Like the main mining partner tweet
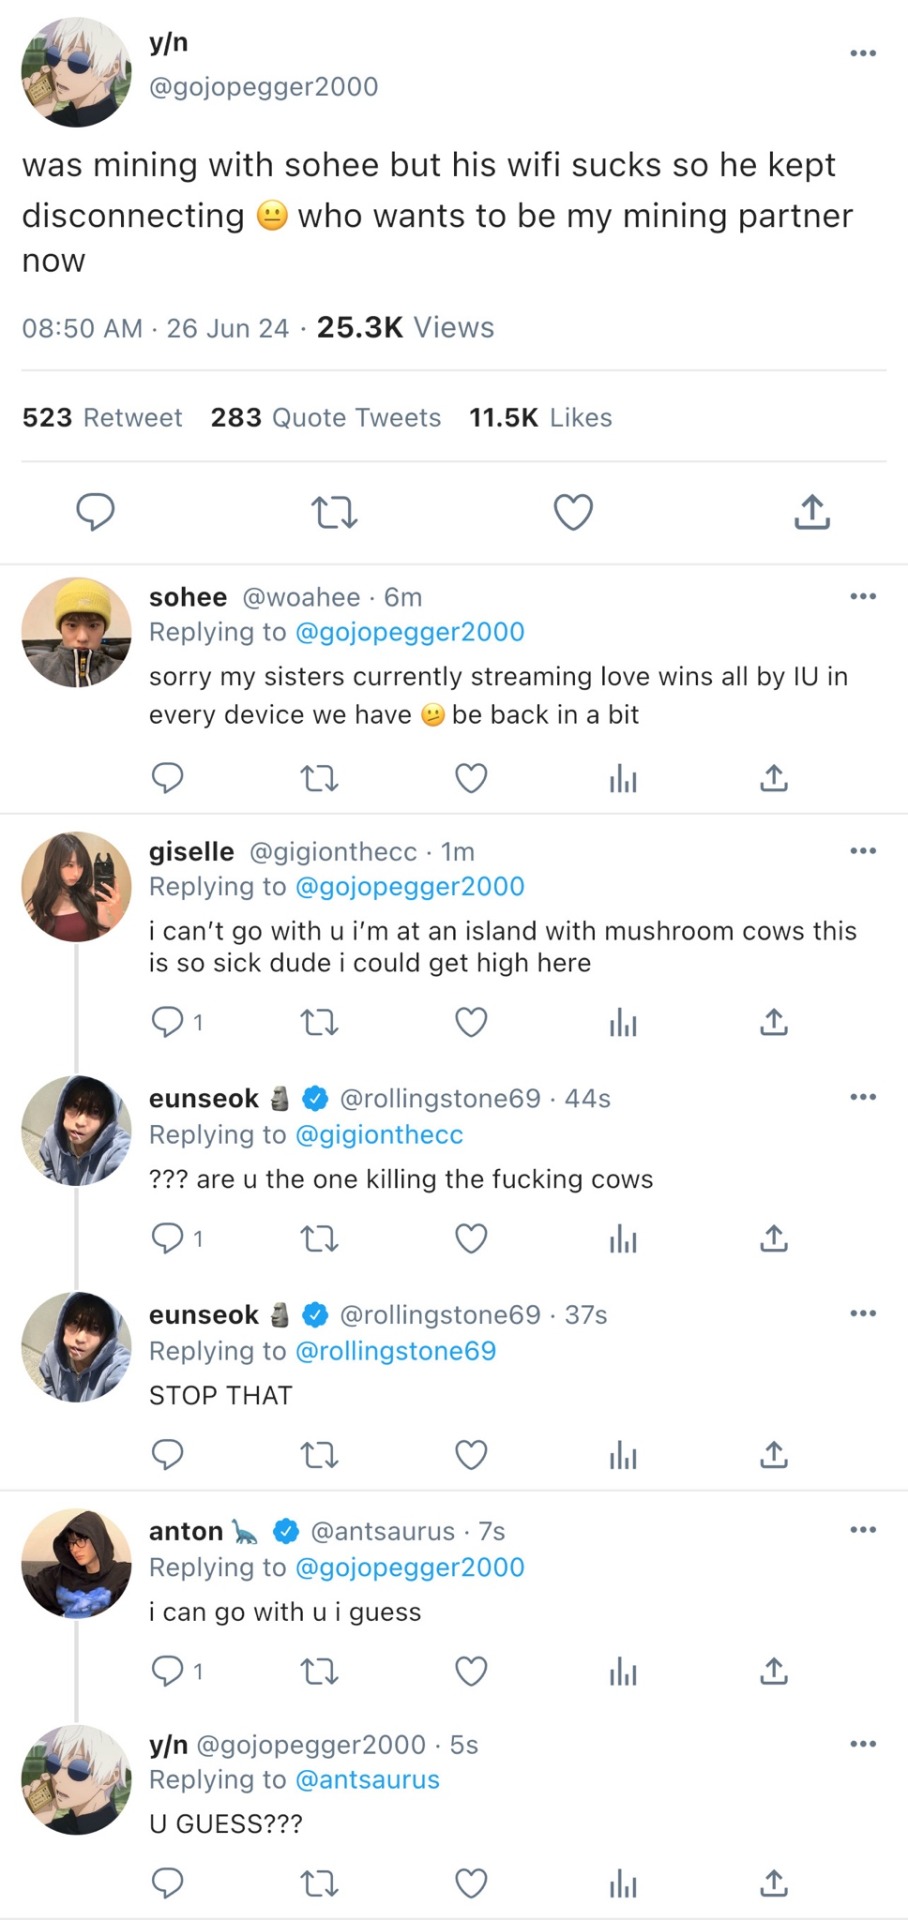This screenshot has height=1920, width=908. (573, 512)
